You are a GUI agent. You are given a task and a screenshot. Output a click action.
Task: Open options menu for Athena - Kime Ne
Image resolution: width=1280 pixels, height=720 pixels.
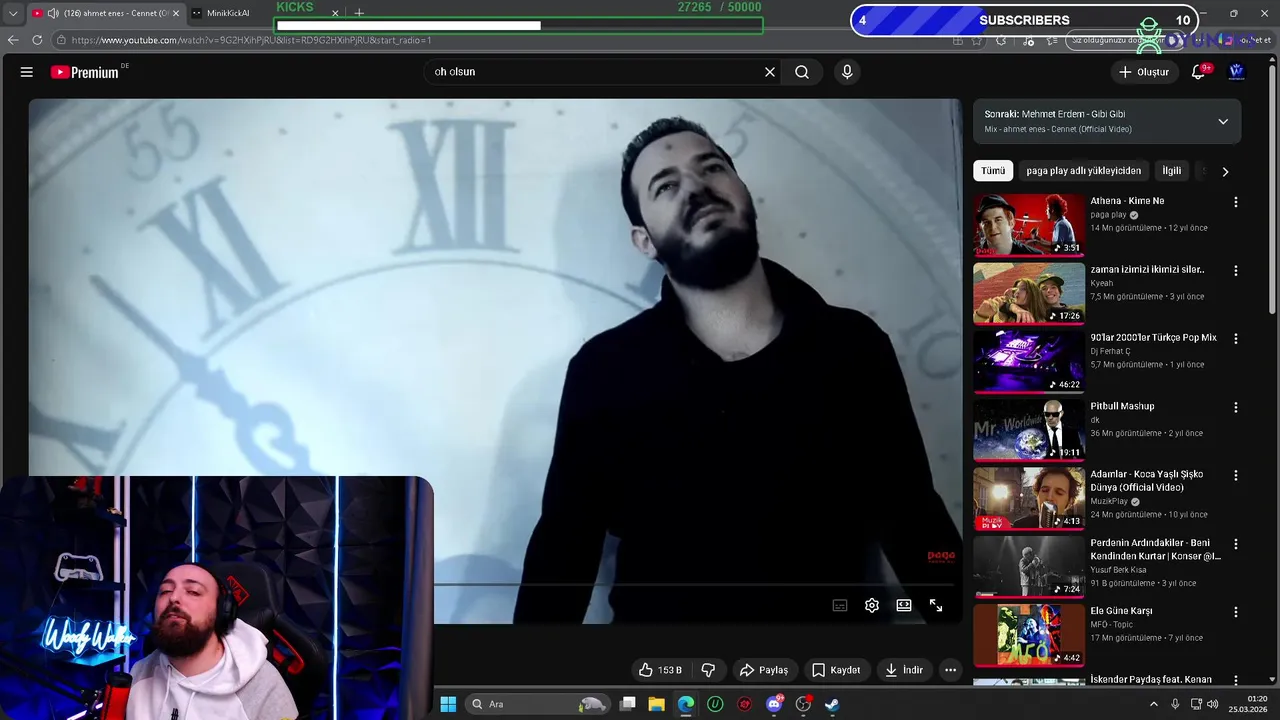point(1235,202)
